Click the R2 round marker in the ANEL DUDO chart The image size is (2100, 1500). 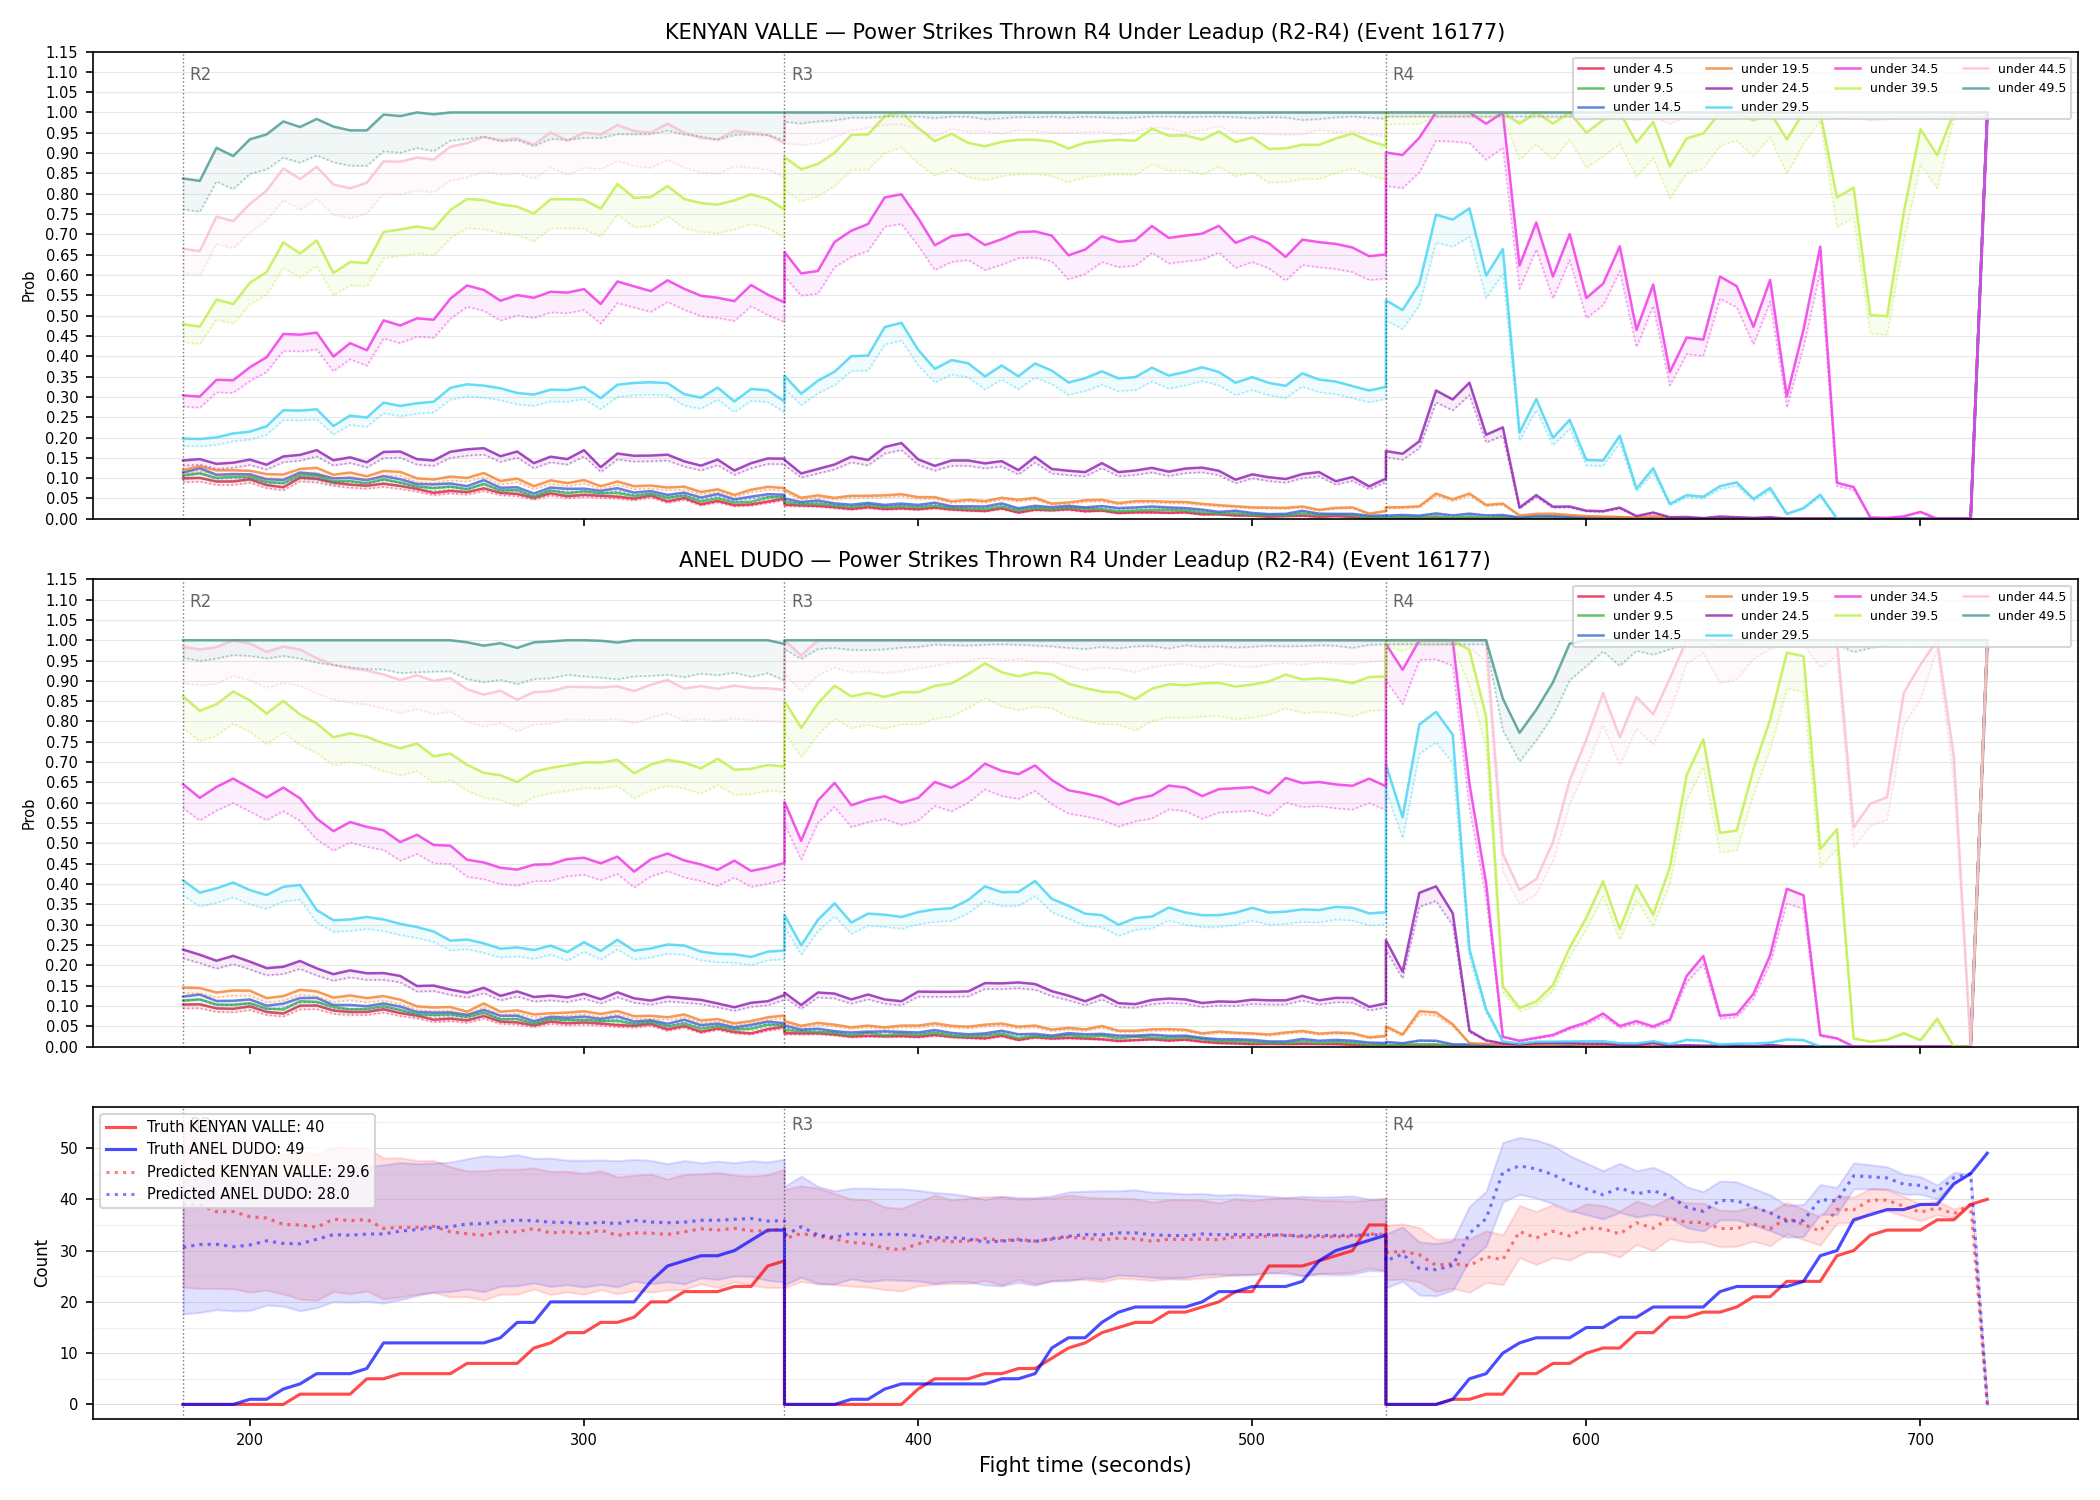200,601
